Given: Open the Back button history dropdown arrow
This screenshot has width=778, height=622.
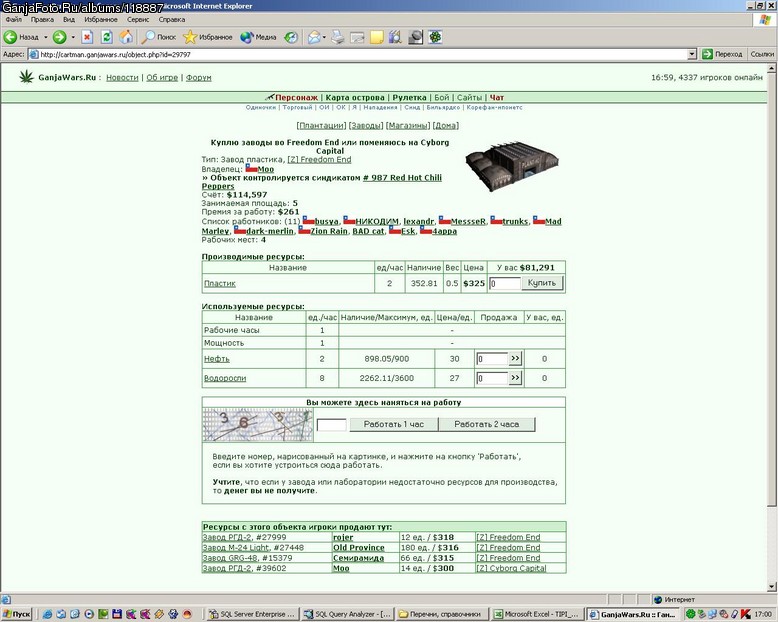Looking at the screenshot, I should point(46,37).
